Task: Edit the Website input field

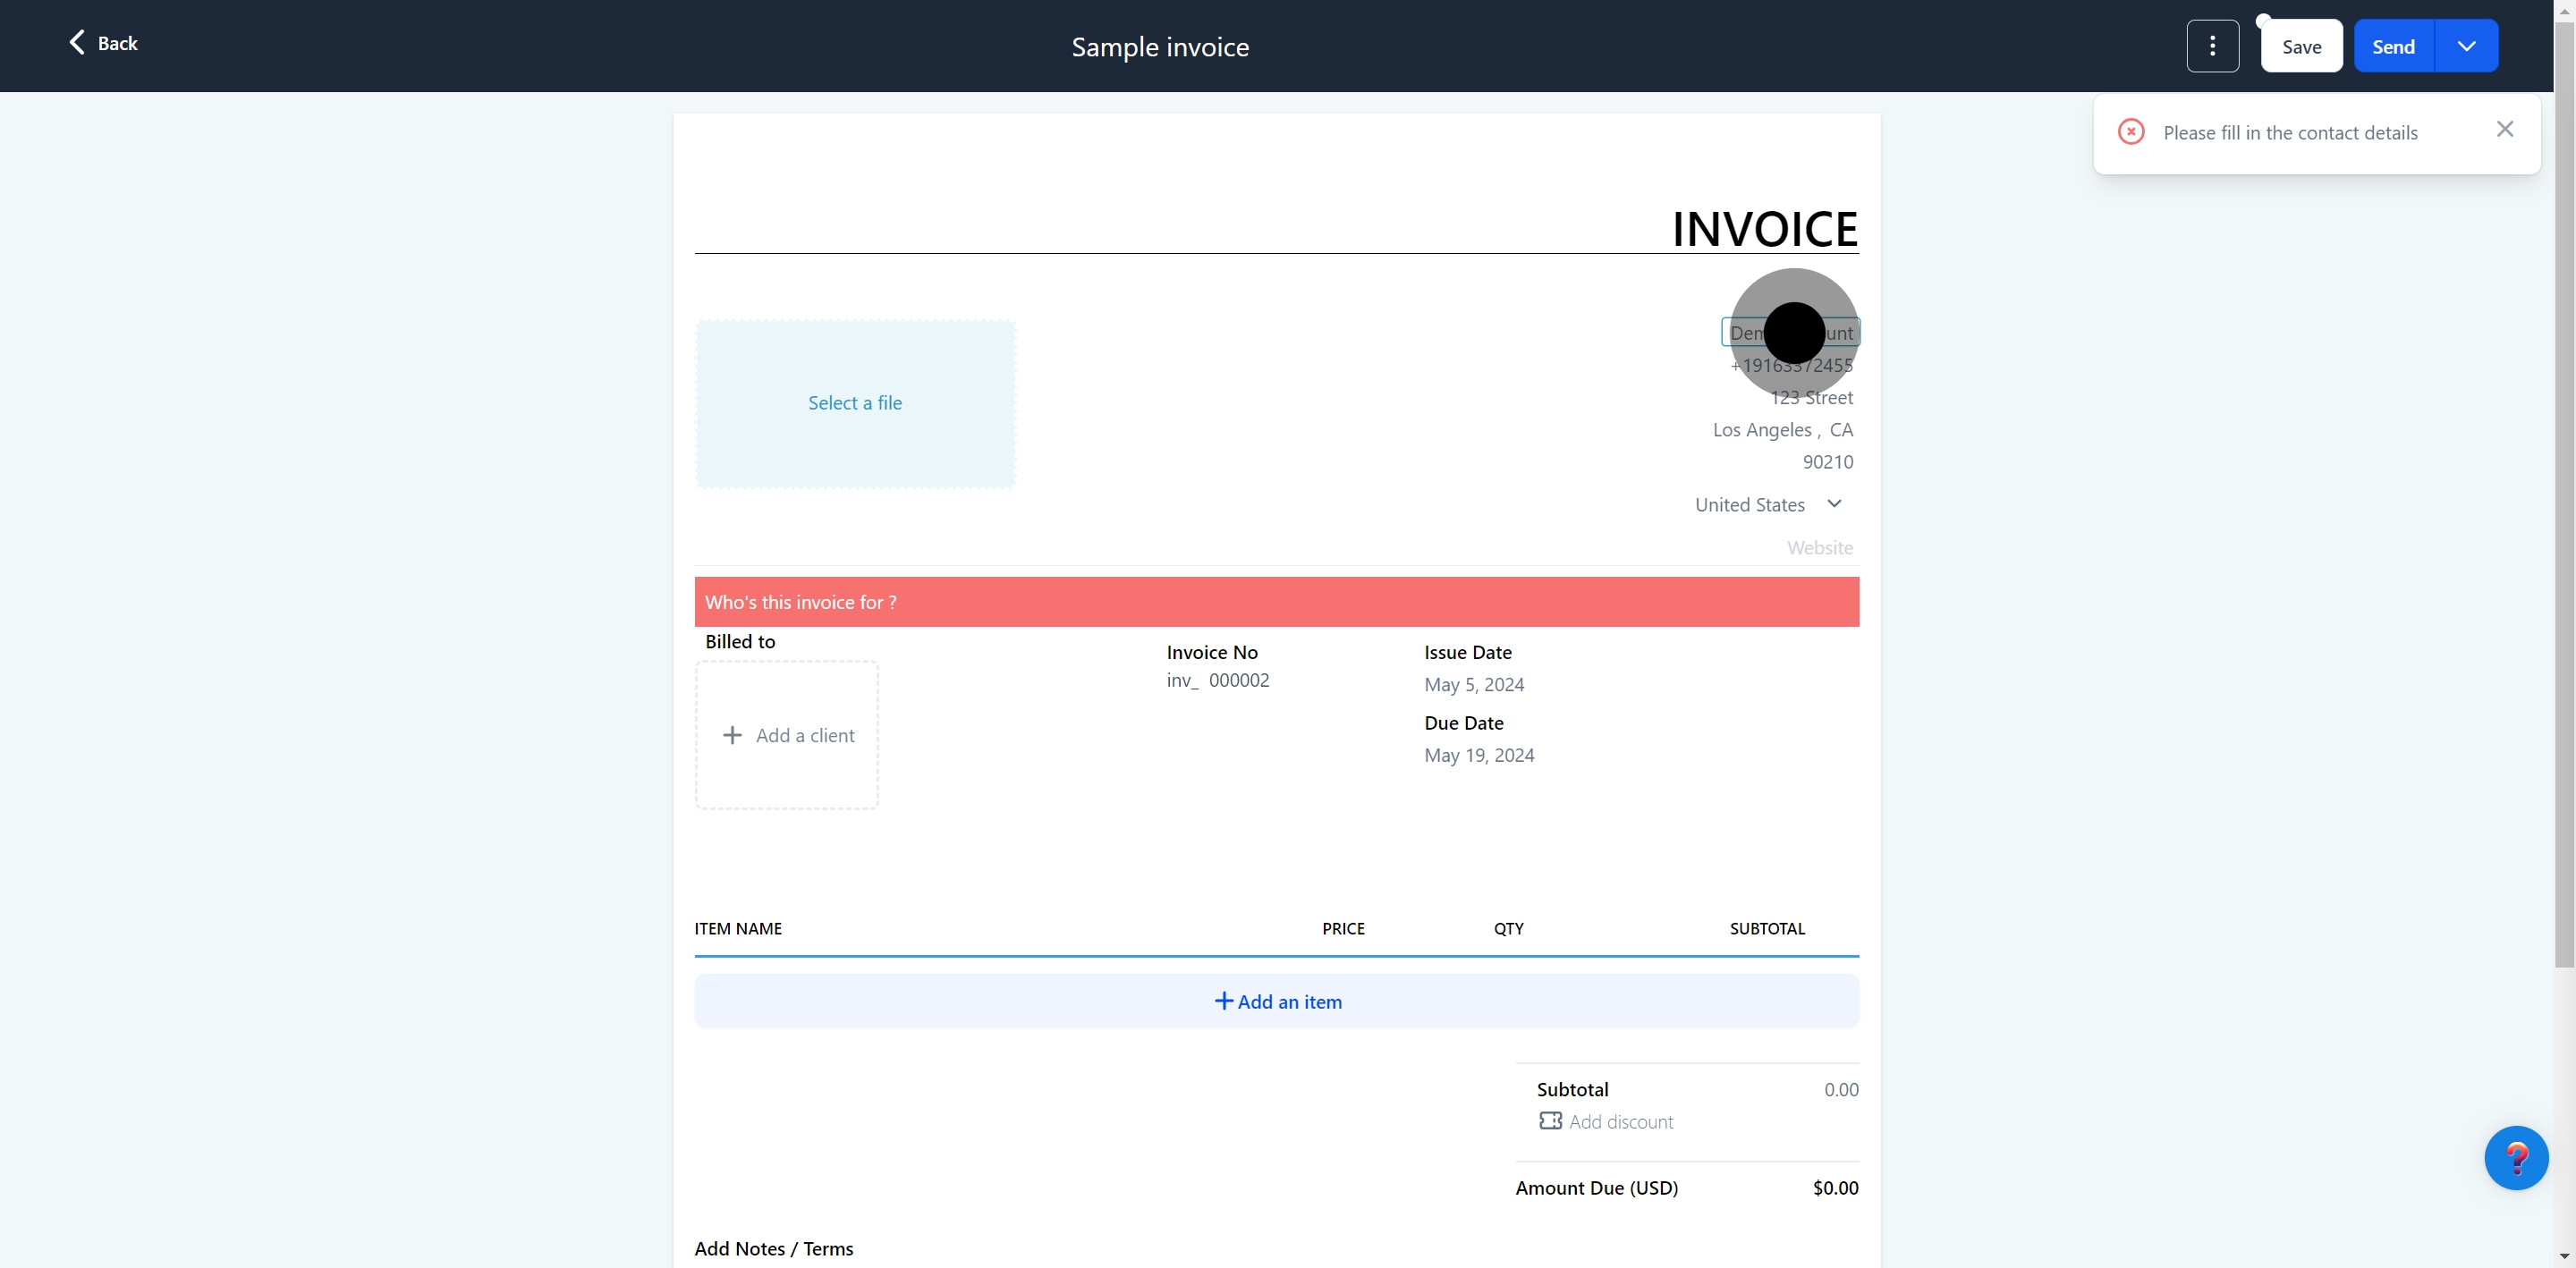Action: click(1819, 547)
